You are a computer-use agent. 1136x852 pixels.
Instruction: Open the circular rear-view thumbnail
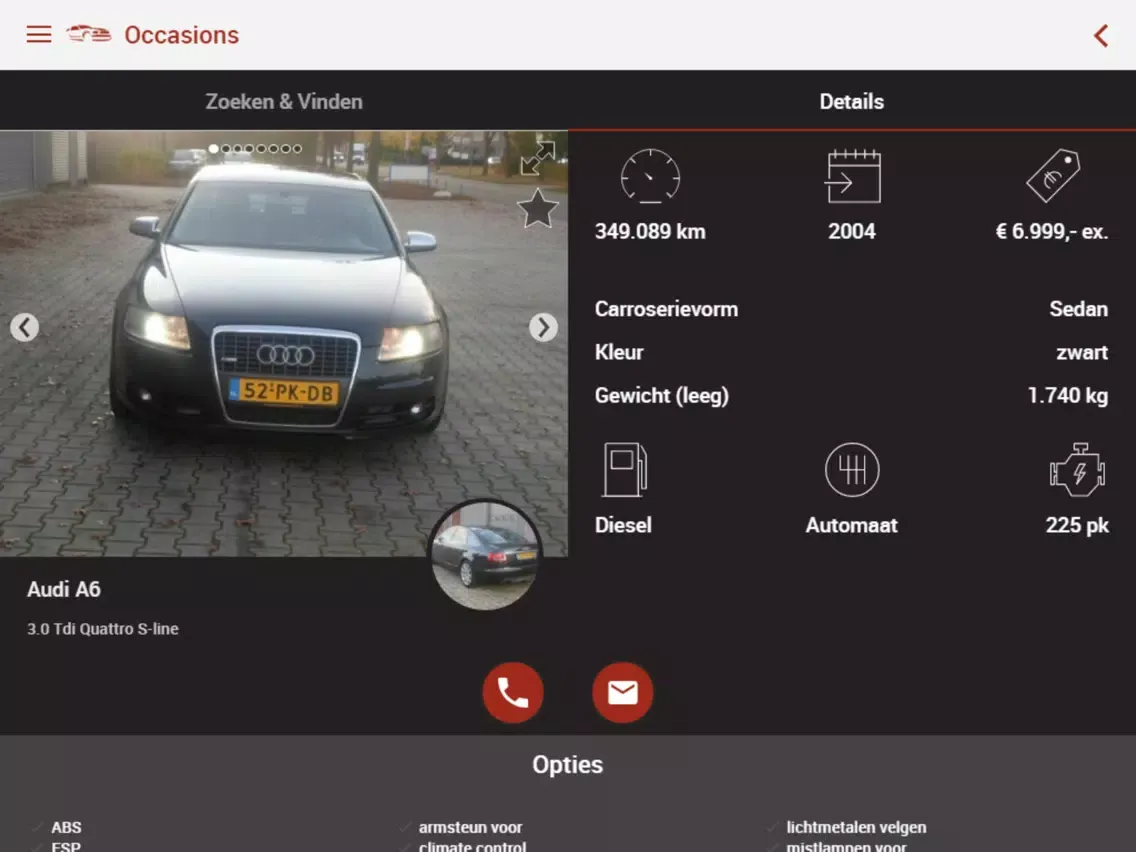[x=485, y=556]
